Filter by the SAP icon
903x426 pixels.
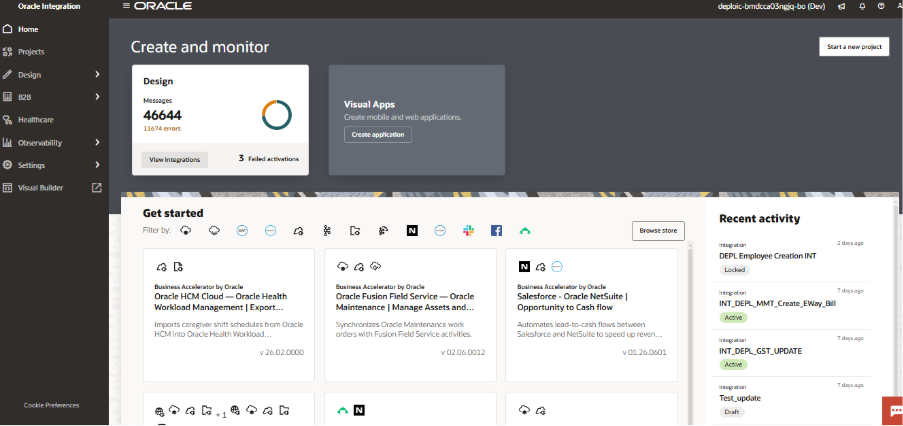(x=242, y=231)
